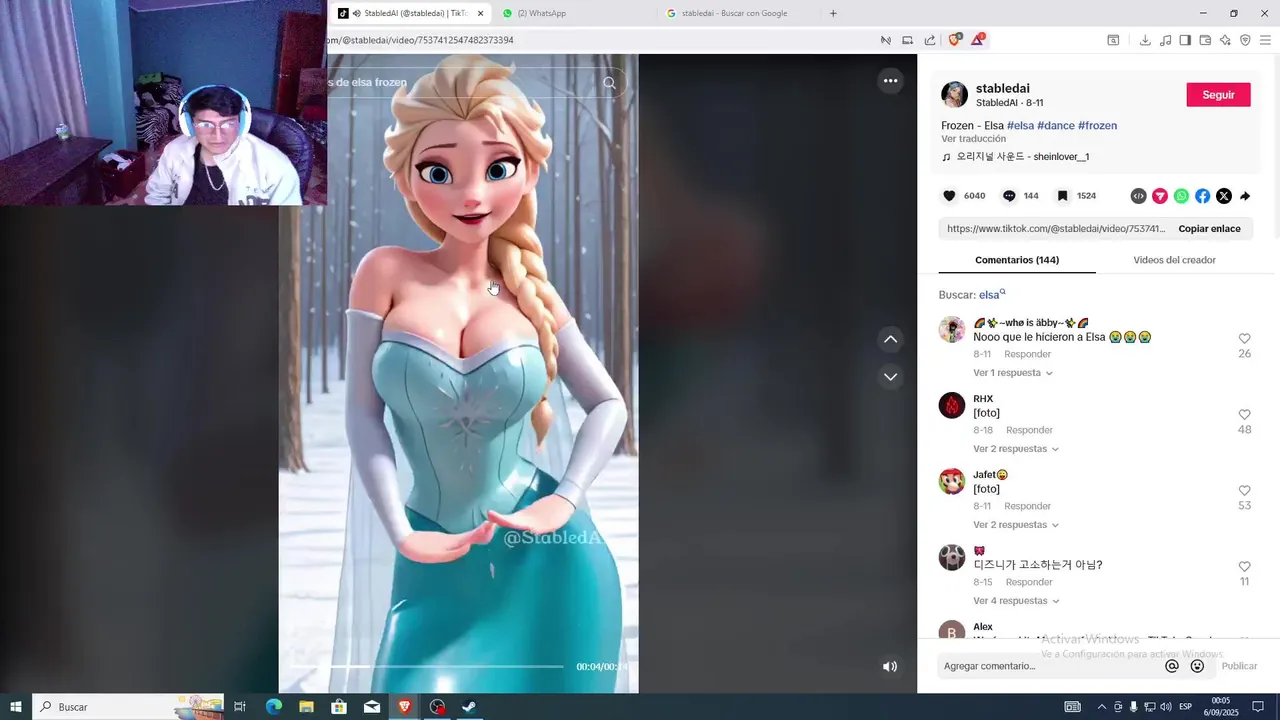
Task: Open the #frozen hashtag
Action: pos(1097,126)
